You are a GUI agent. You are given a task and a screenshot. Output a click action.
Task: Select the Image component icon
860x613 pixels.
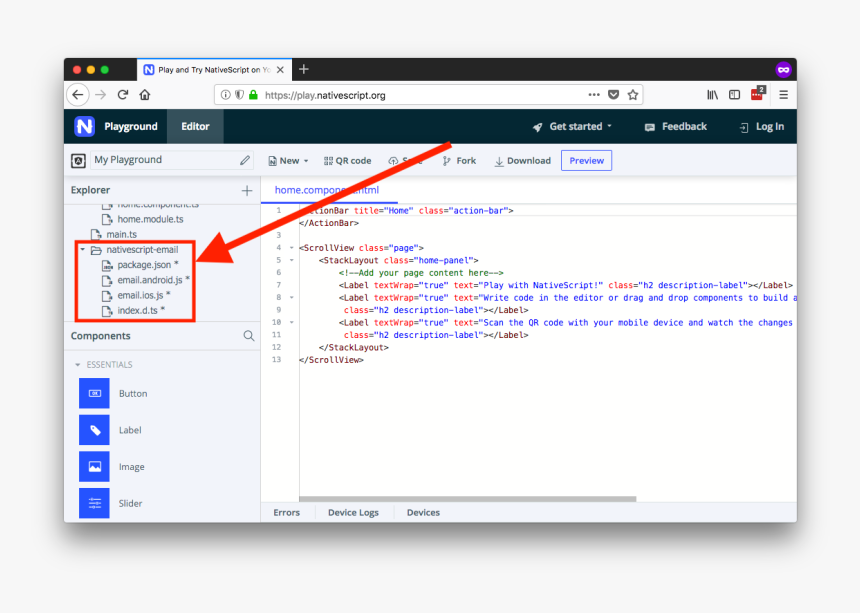(94, 467)
